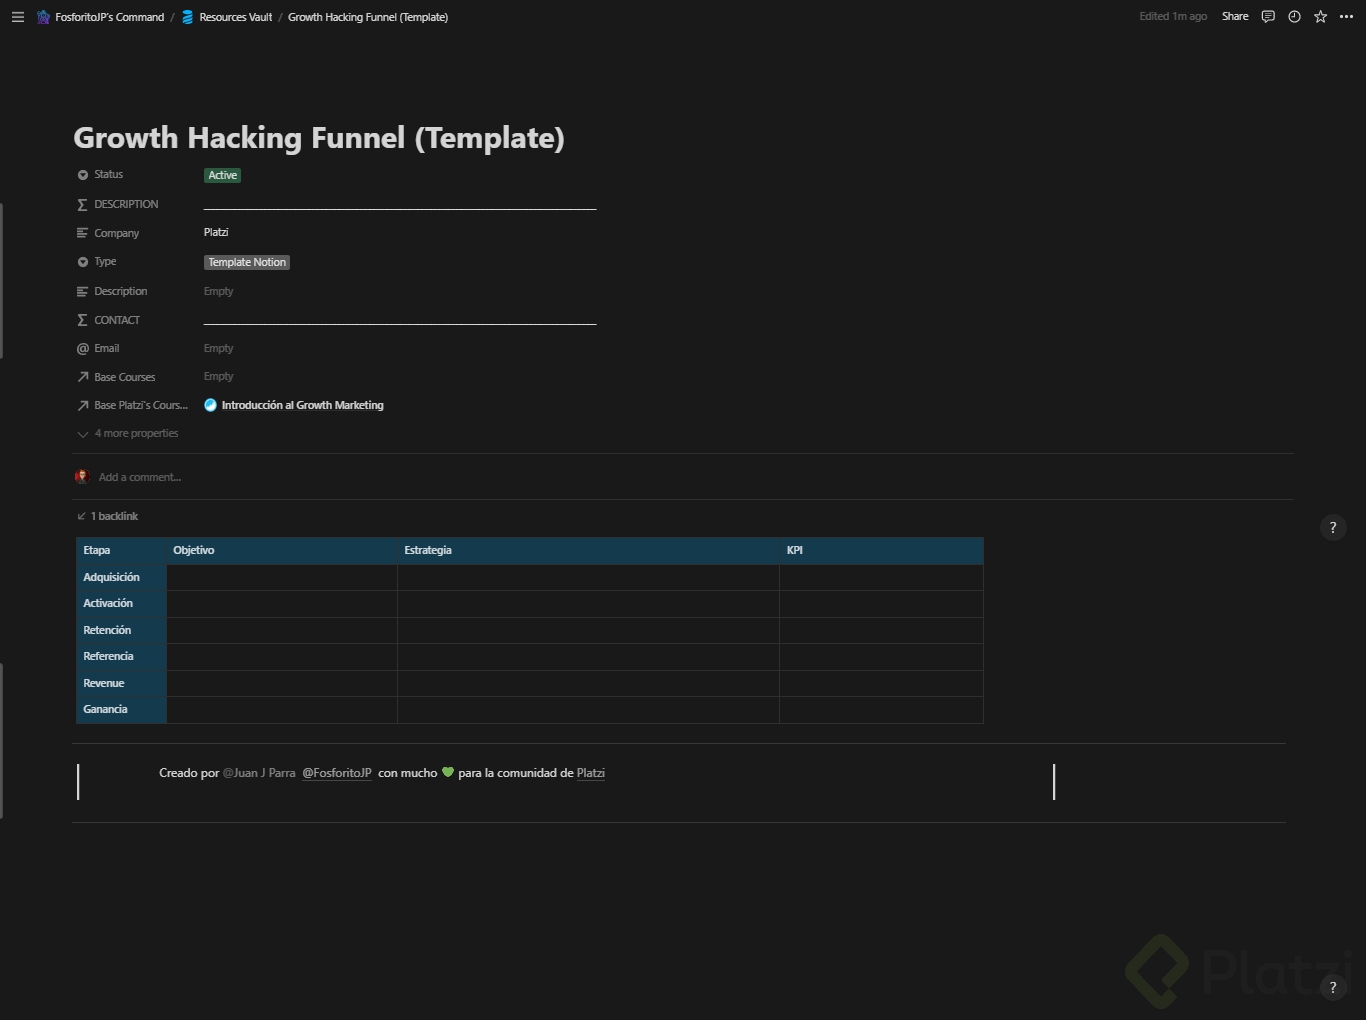The height and width of the screenshot is (1020, 1366).
Task: Open the help question mark button beside the table
Action: [1333, 527]
